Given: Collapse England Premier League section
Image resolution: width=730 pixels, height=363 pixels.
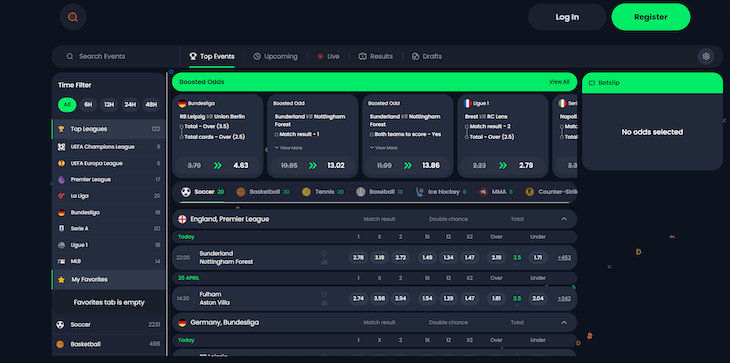Looking at the screenshot, I should [x=564, y=219].
